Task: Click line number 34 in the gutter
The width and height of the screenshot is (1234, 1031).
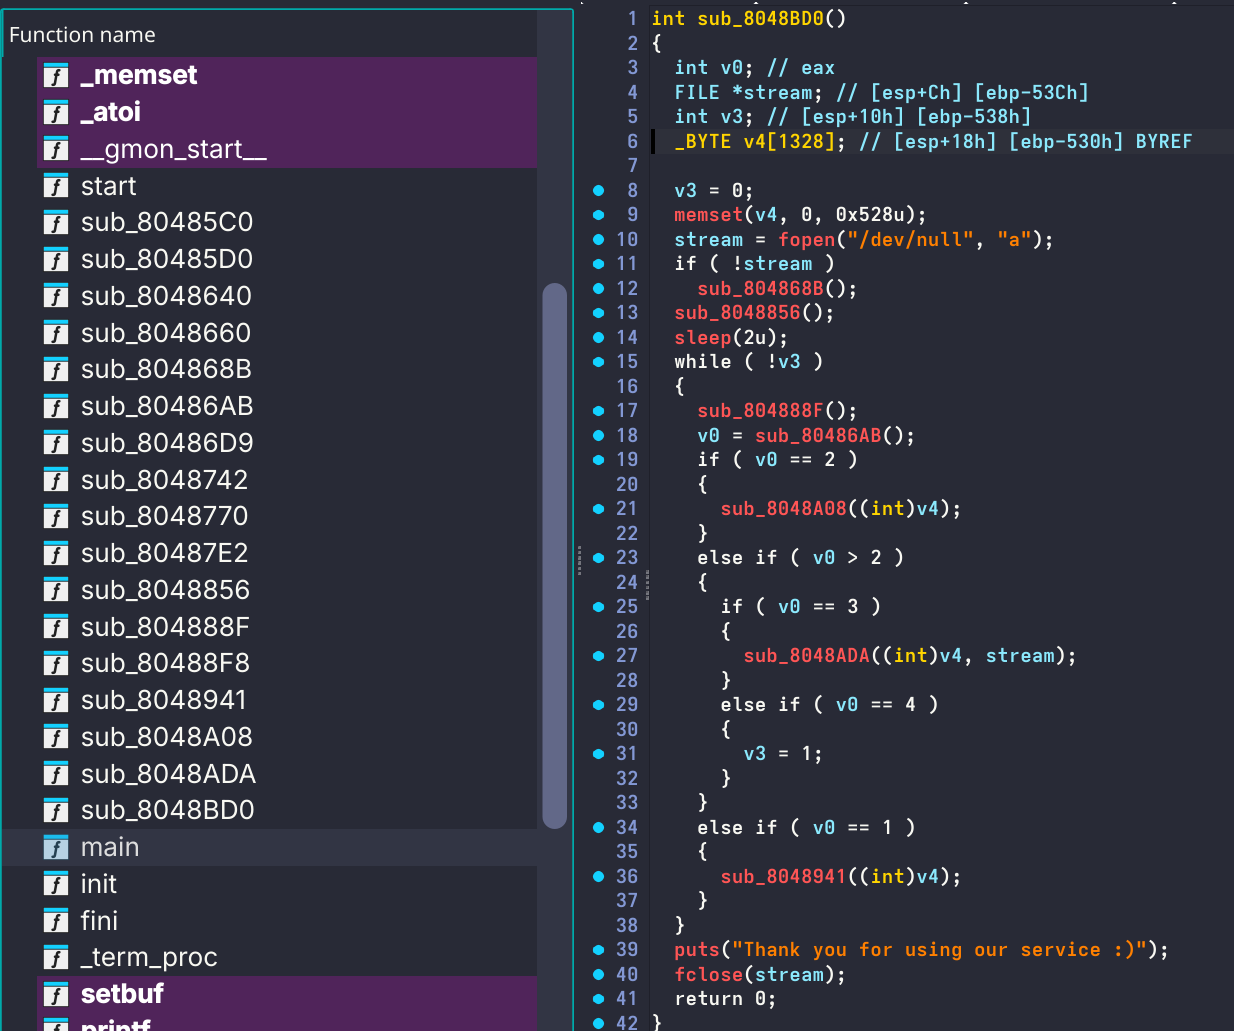Action: coord(627,828)
